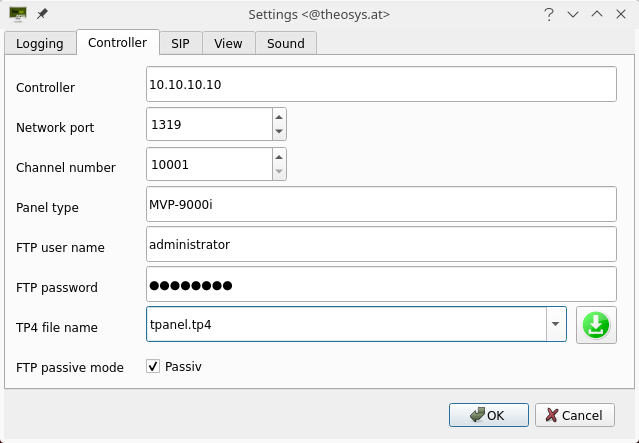Toggle the Passiv FTP mode checkbox
The height and width of the screenshot is (443, 639).
(153, 366)
